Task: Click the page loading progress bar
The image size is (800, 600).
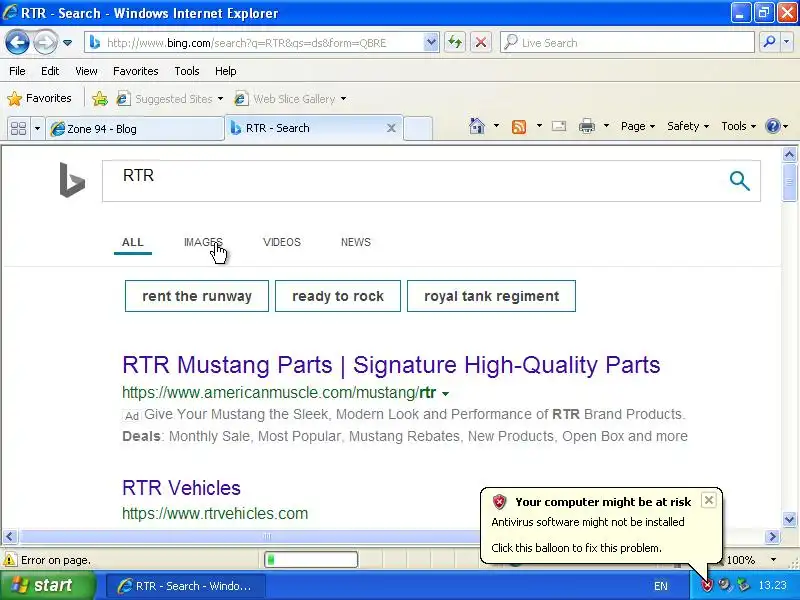Action: tap(311, 560)
